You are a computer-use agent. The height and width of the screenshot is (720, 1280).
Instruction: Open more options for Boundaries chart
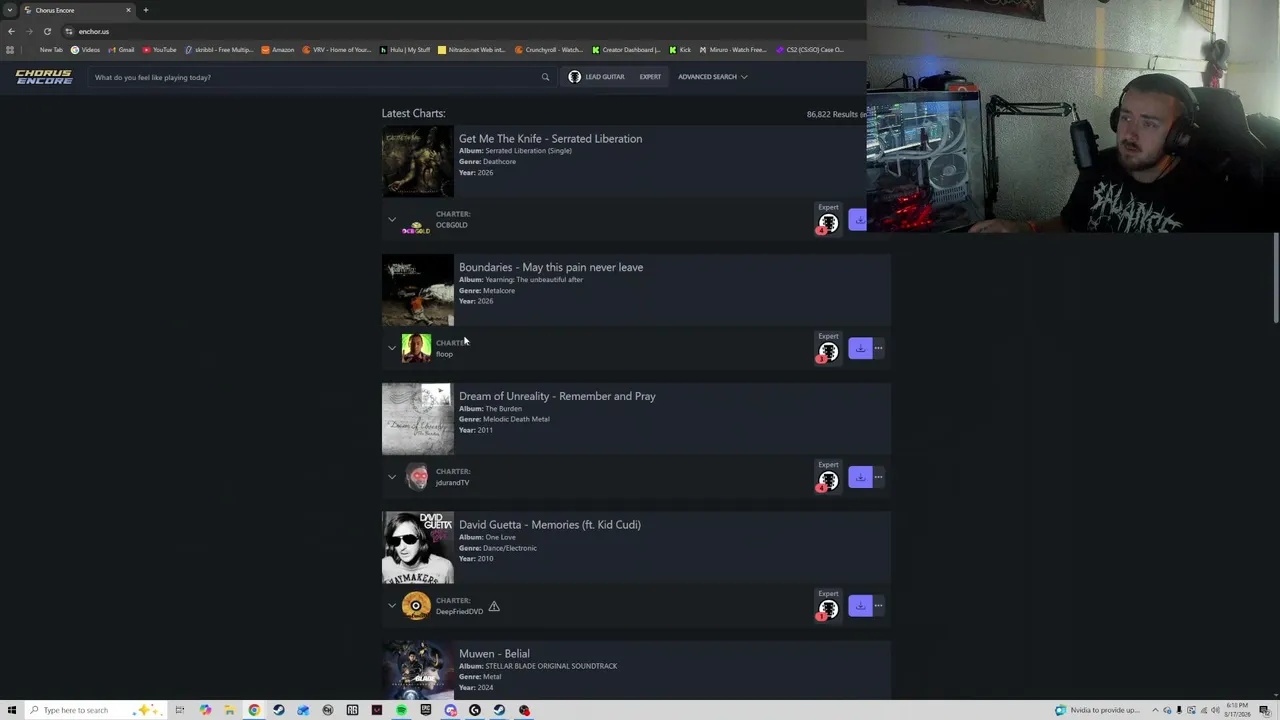(x=879, y=348)
